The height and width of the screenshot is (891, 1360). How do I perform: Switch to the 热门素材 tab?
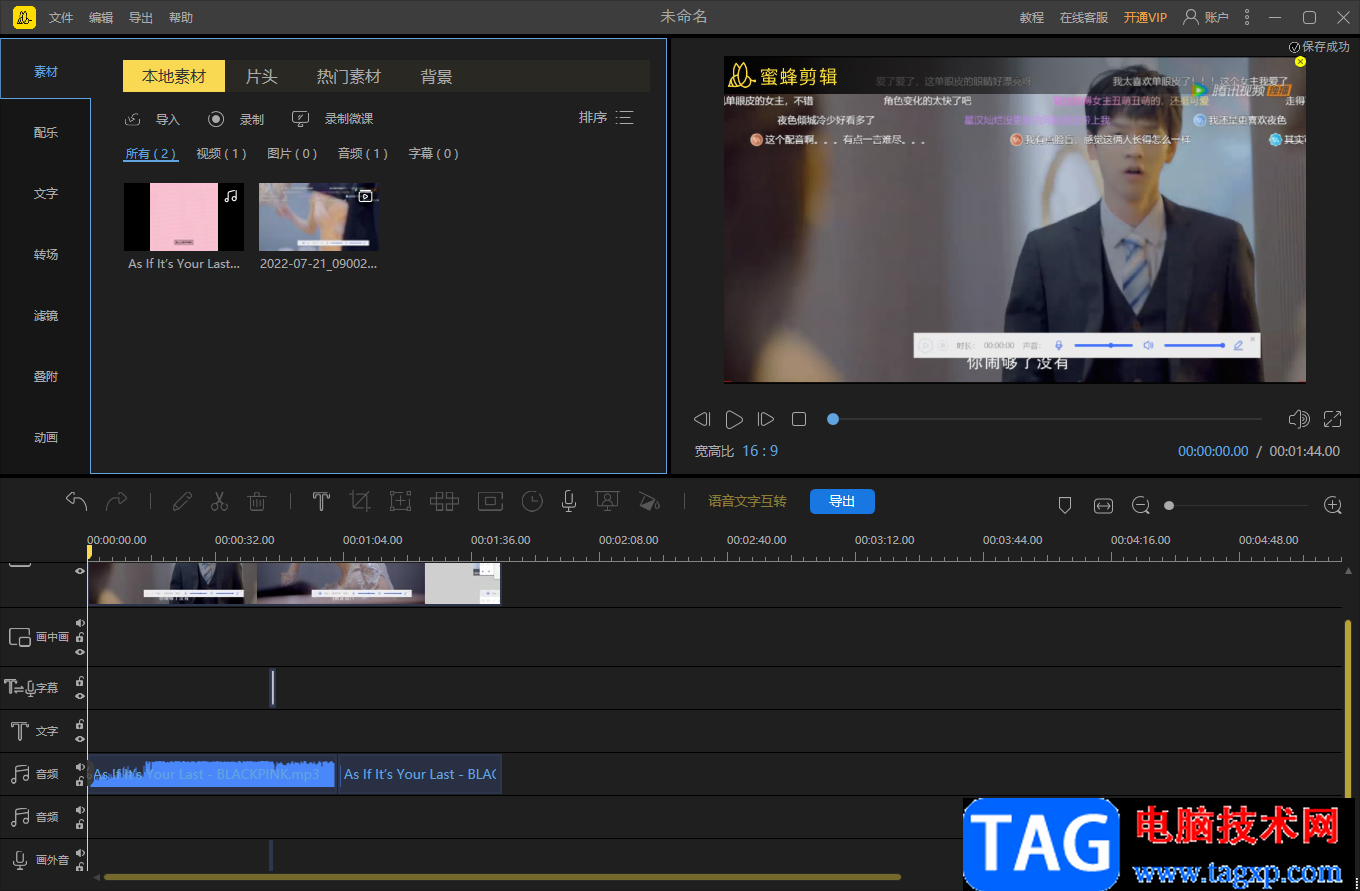349,77
